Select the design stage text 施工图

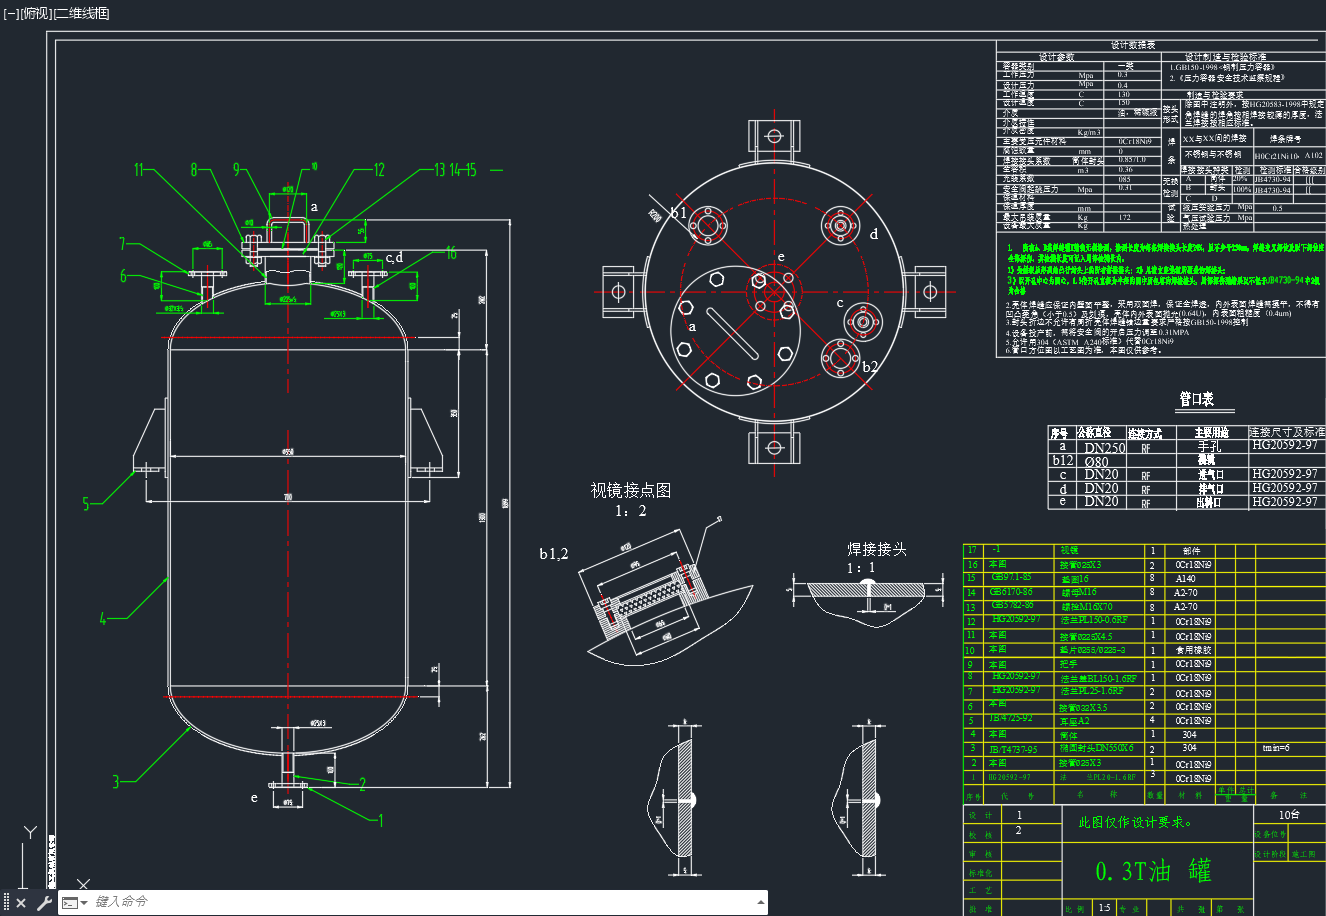click(x=1305, y=855)
